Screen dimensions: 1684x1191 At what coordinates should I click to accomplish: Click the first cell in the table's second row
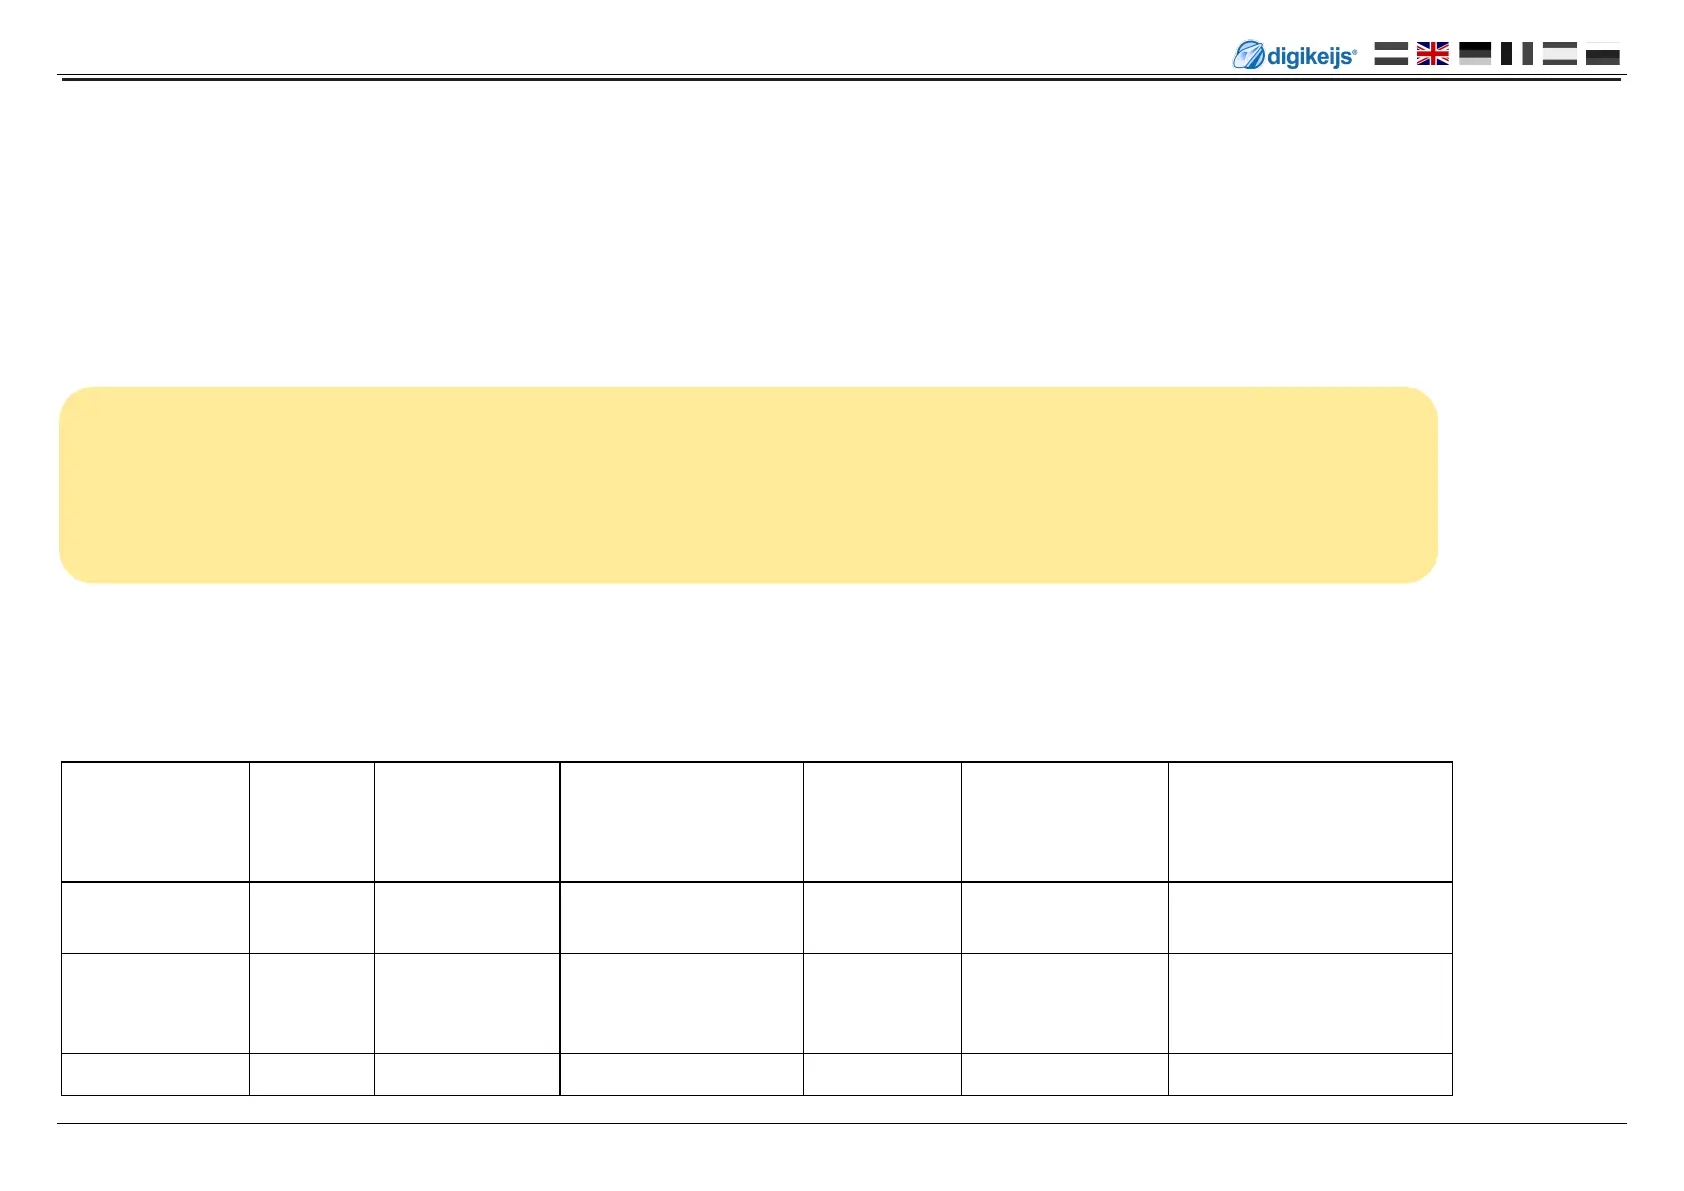point(155,918)
